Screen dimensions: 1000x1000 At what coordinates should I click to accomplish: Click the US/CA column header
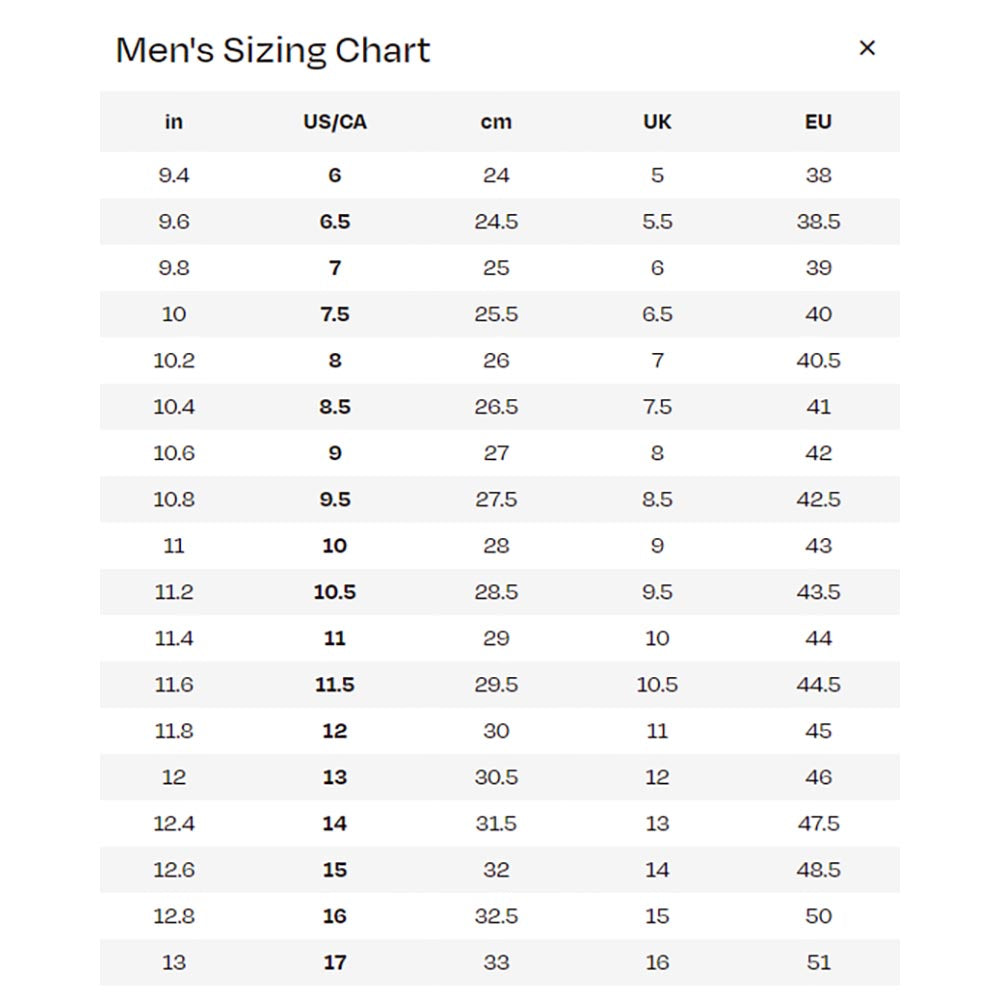click(335, 122)
